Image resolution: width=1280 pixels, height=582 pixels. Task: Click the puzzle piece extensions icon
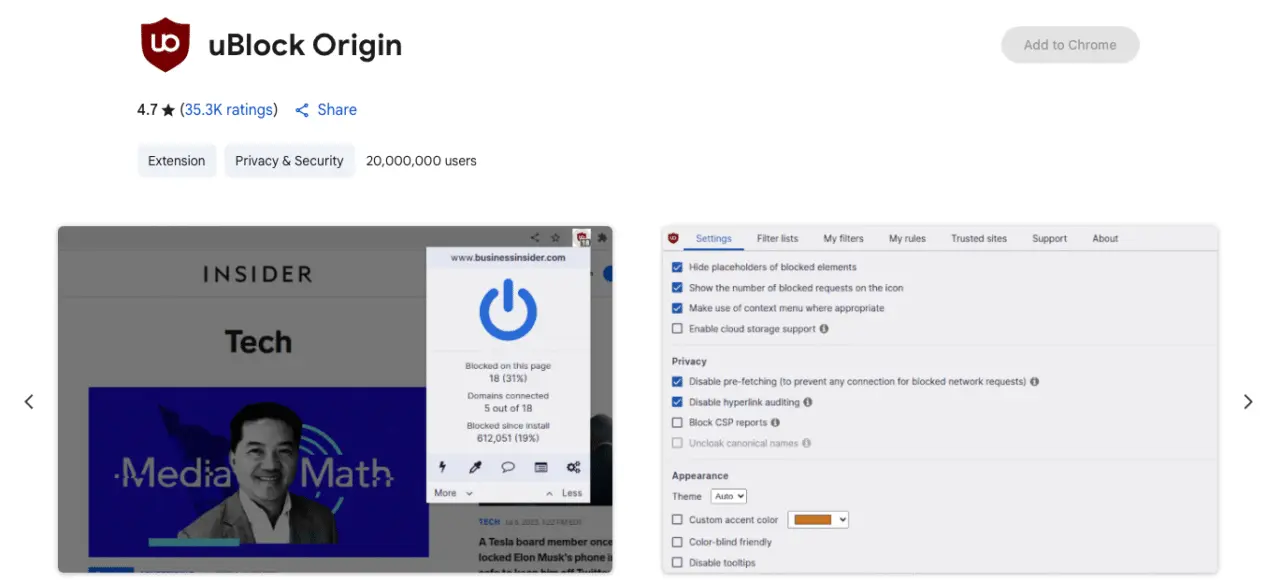tap(602, 238)
